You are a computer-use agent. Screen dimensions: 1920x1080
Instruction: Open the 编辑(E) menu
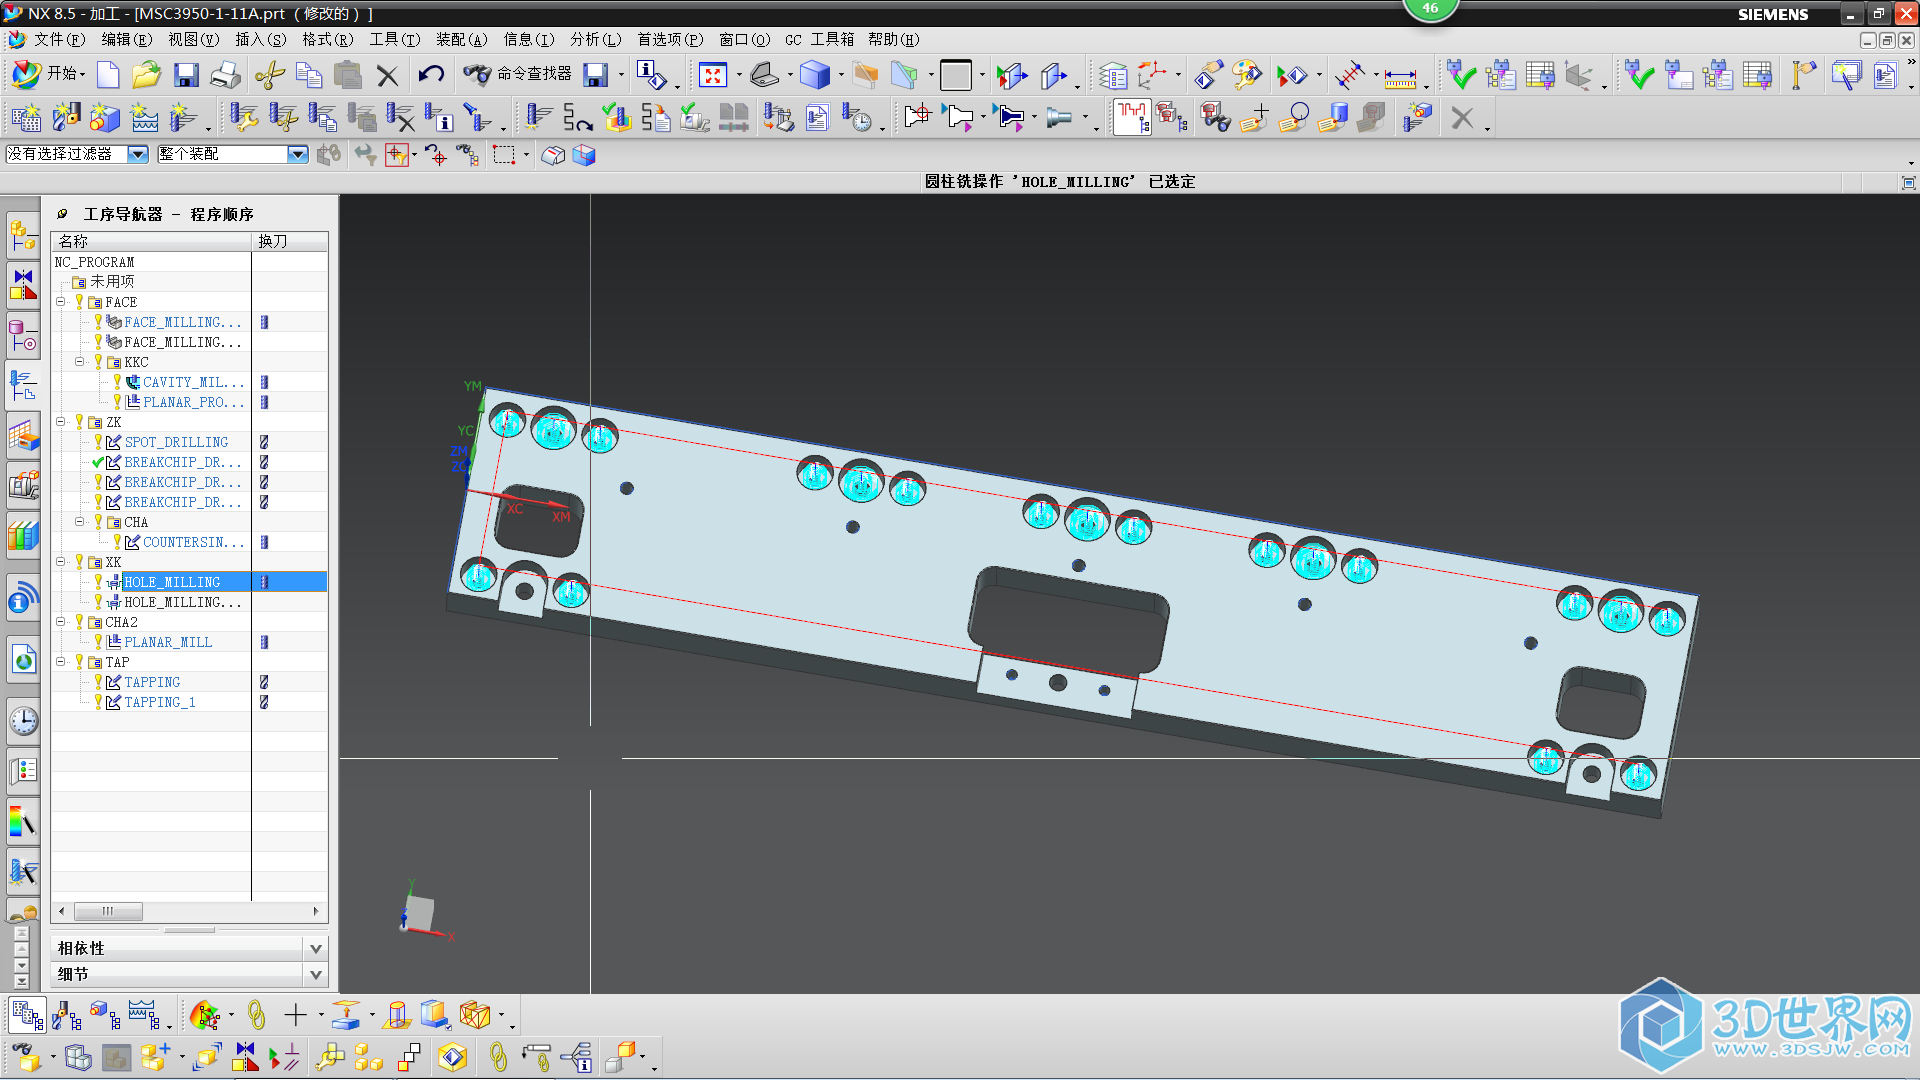click(126, 40)
